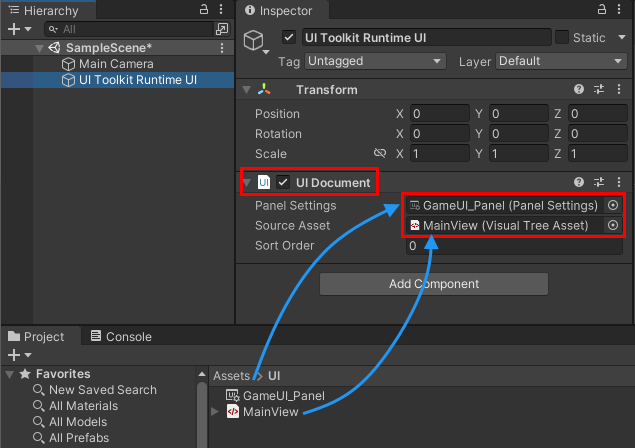
Task: Select Main Camera in the Hierarchy
Action: pyautogui.click(x=116, y=64)
